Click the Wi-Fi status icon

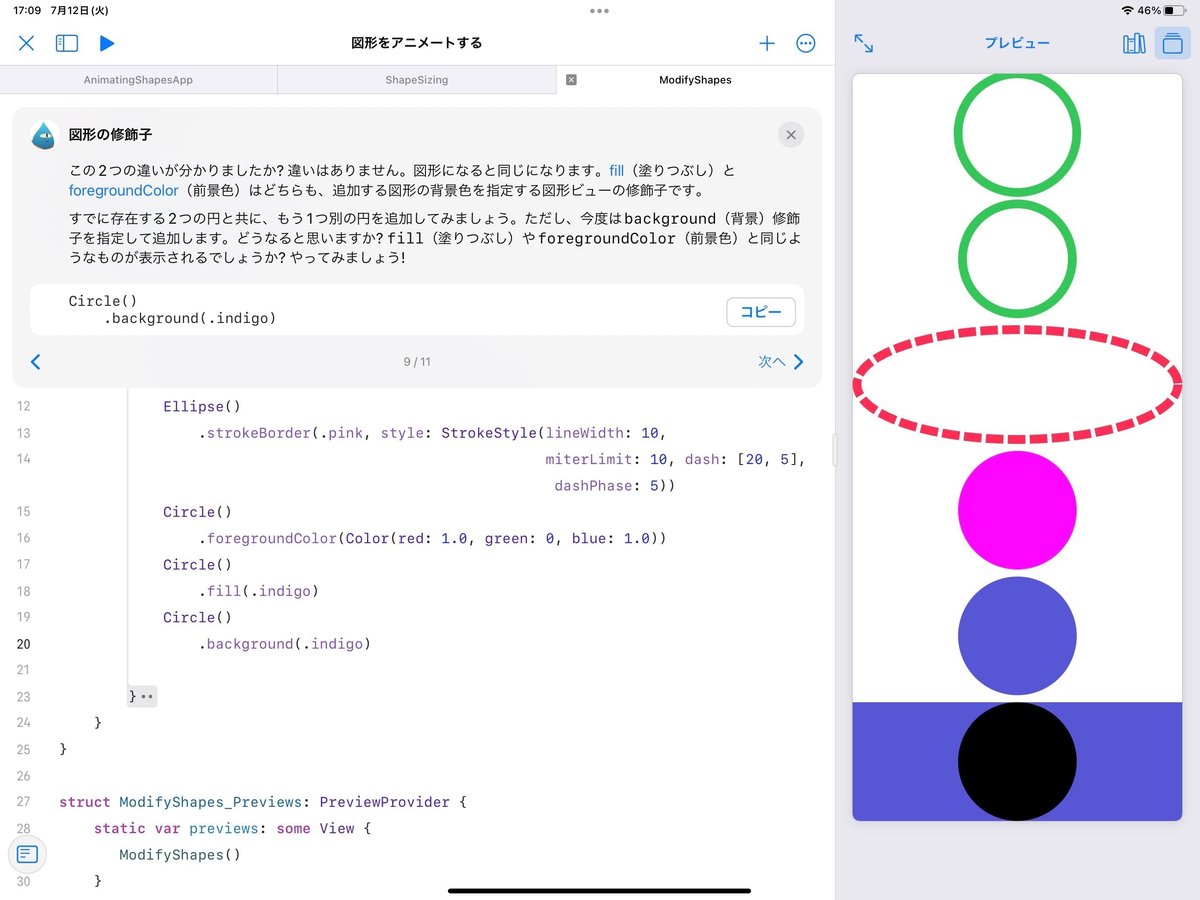coord(1128,10)
